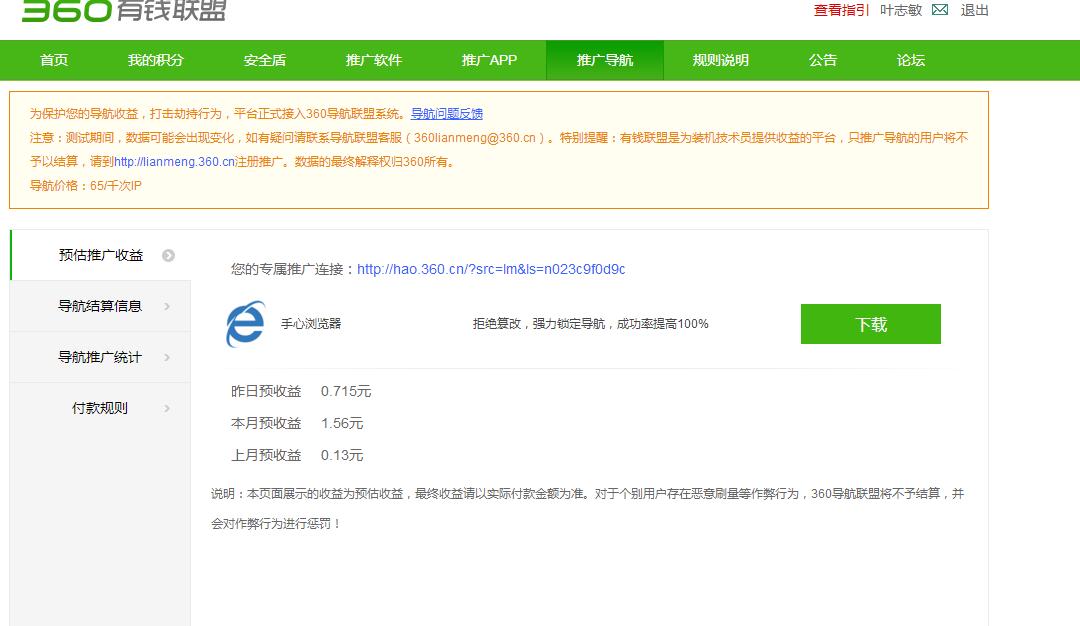Click the 您的专属推广连接 label

[x=293, y=269]
